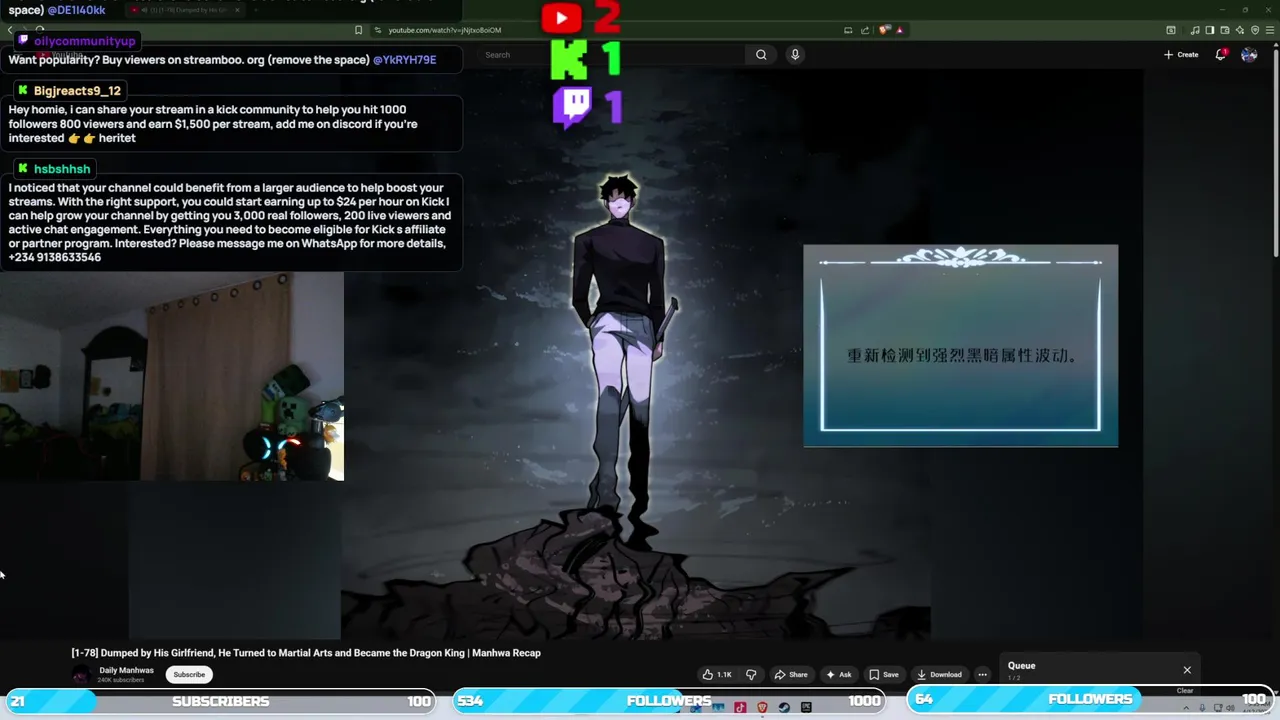Viewport: 1280px width, 720px height.
Task: Open the account avatar menu
Action: [1249, 55]
